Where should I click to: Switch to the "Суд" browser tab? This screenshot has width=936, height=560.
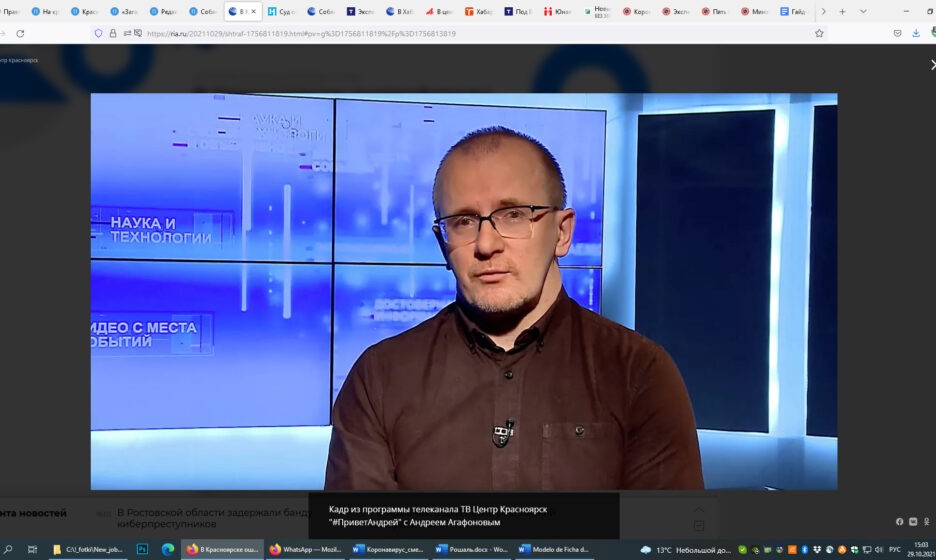click(x=282, y=12)
